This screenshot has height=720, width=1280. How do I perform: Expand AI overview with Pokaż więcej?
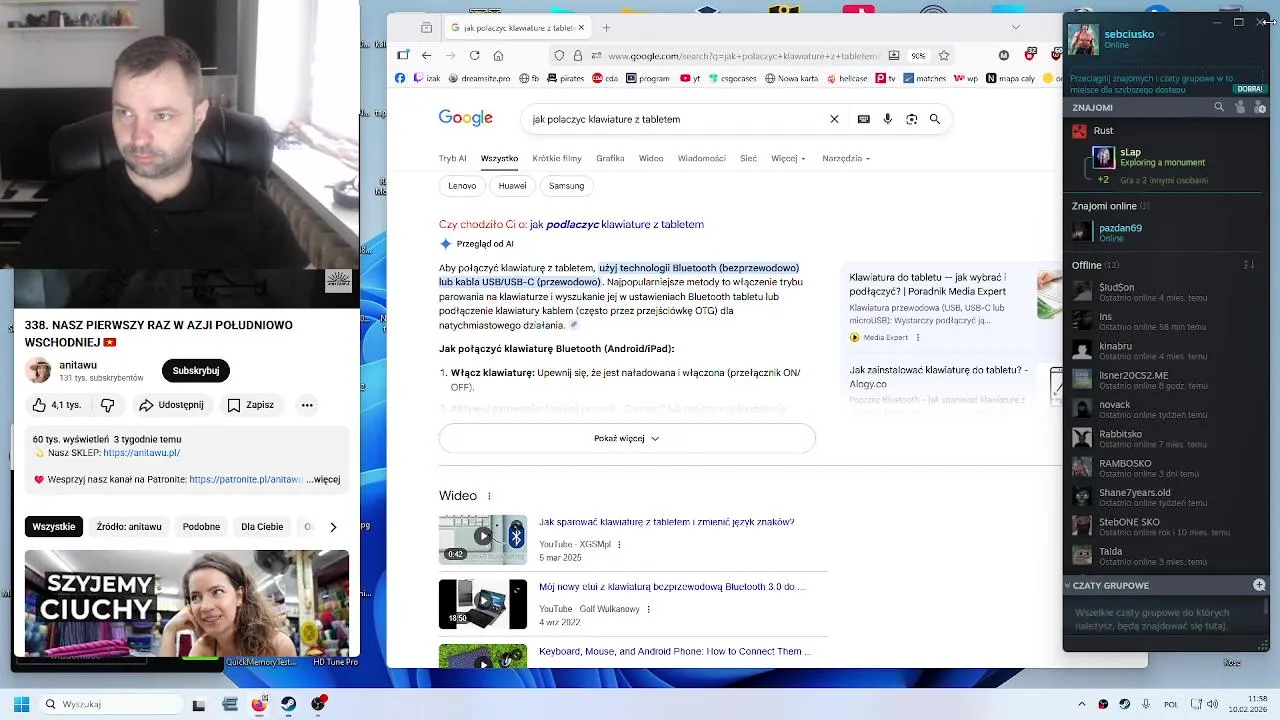[627, 438]
